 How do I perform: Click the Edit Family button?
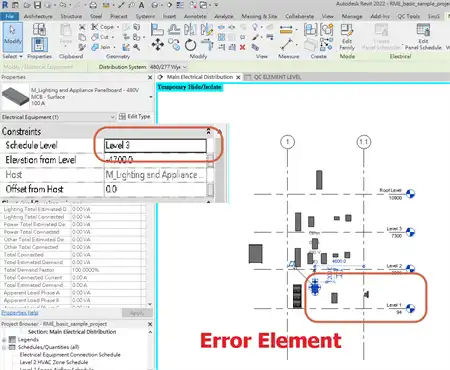(x=347, y=37)
